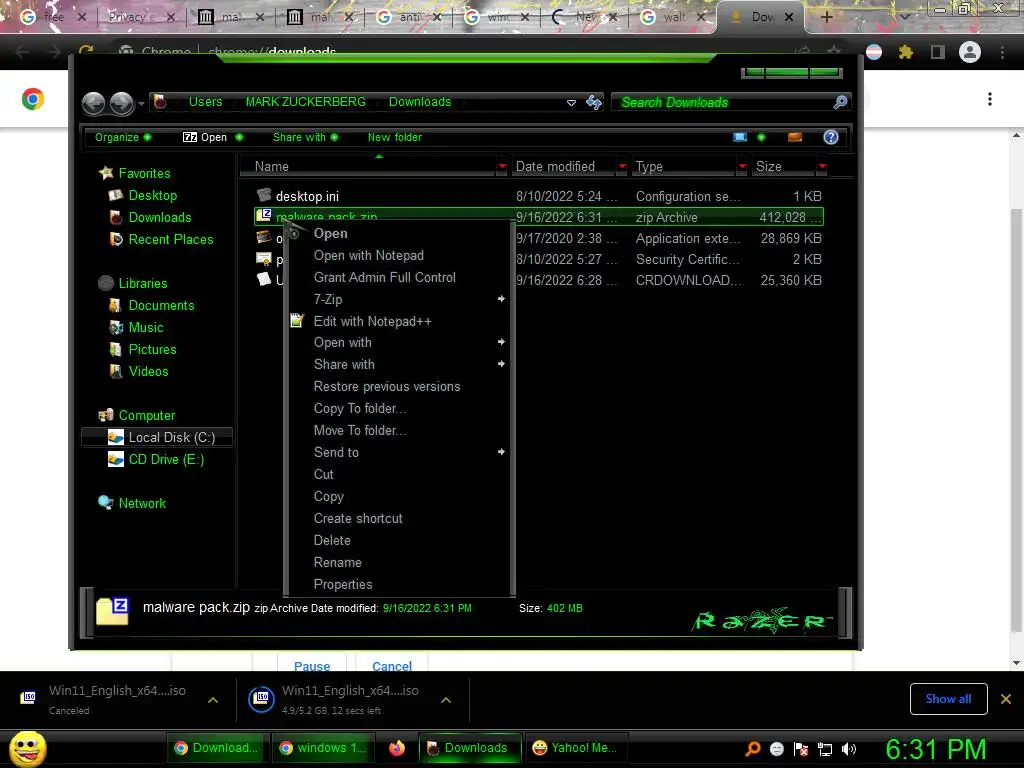
Task: Click MARK ZUCKERBERG in the breadcrumb
Action: 306,102
